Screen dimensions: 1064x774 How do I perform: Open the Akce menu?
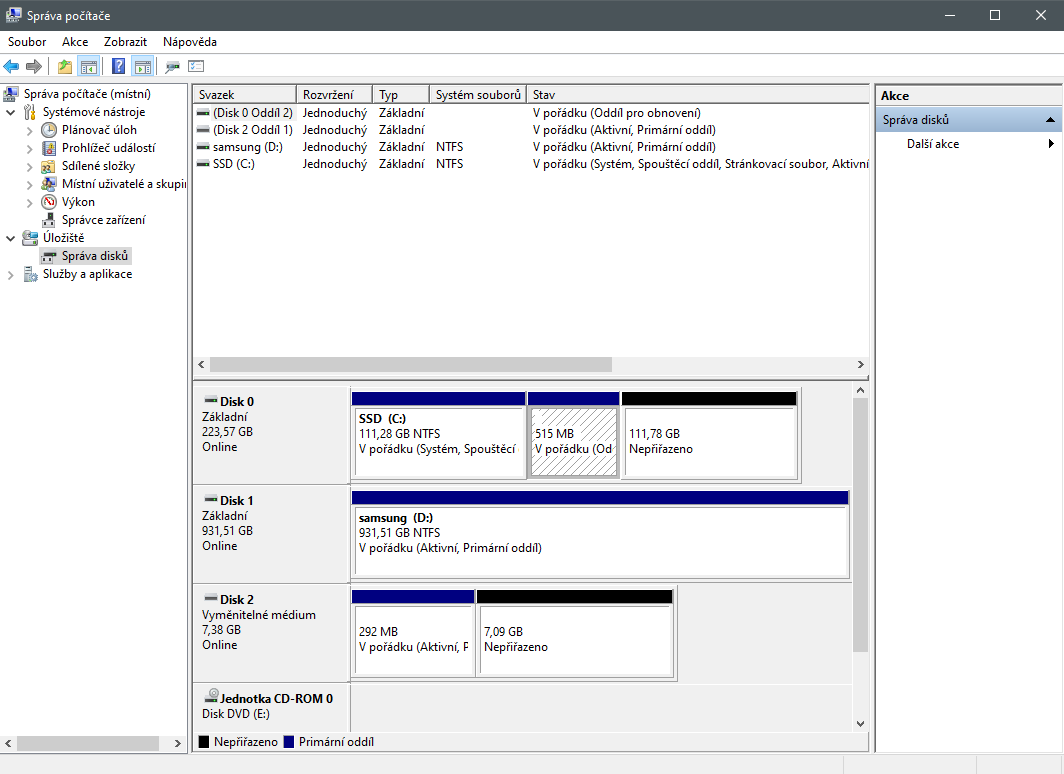[x=75, y=42]
